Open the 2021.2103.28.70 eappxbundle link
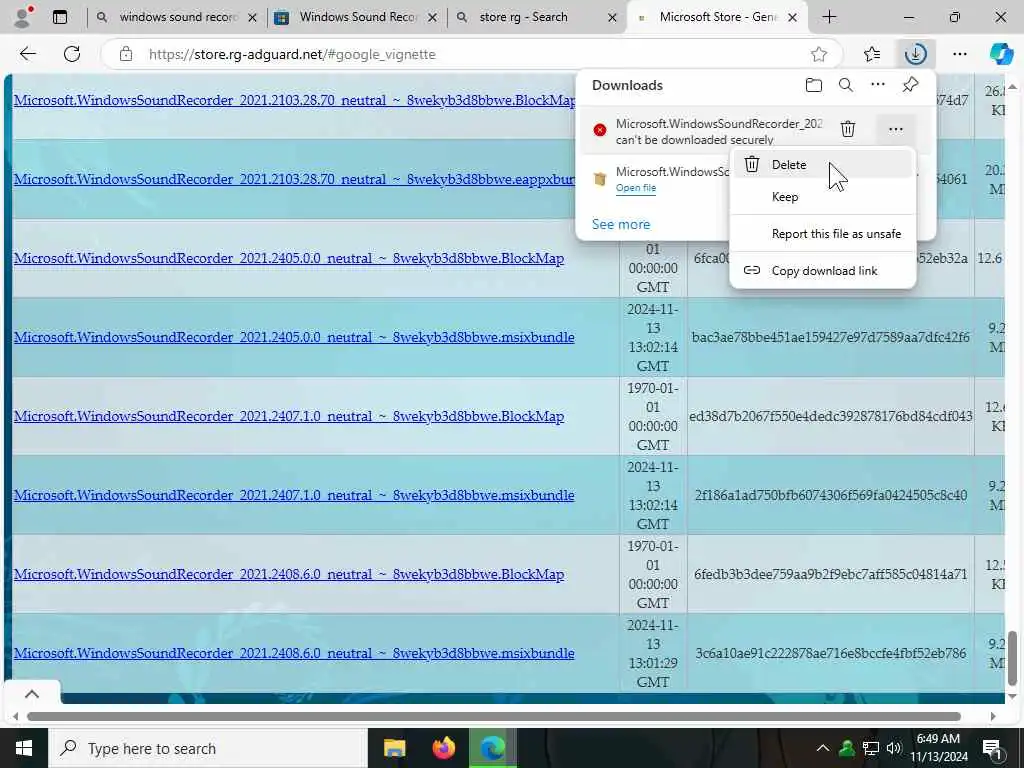This screenshot has width=1024, height=768. pyautogui.click(x=294, y=179)
